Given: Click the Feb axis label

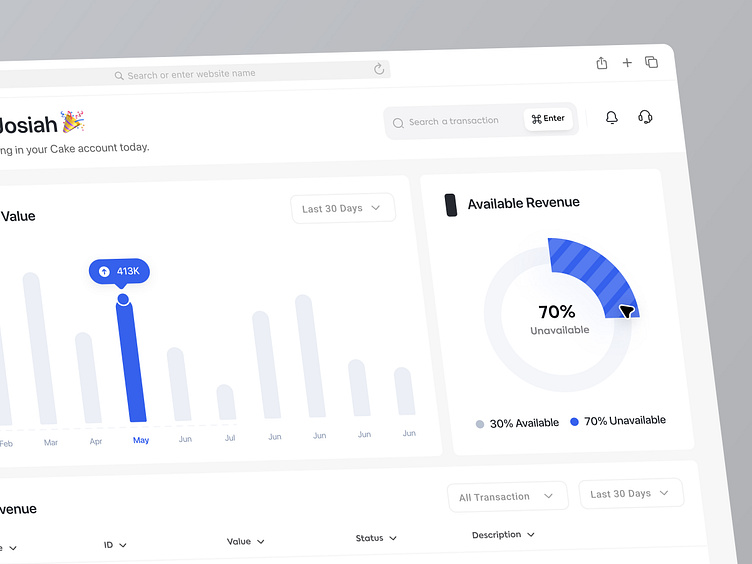Looking at the screenshot, I should (6, 444).
